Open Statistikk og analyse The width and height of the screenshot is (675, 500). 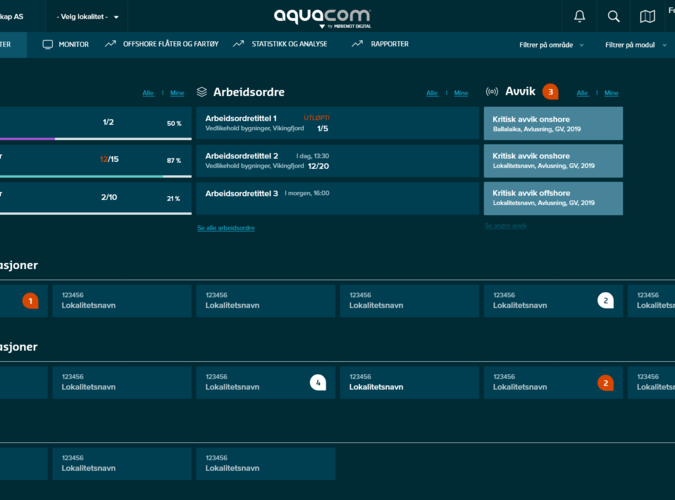click(x=280, y=44)
